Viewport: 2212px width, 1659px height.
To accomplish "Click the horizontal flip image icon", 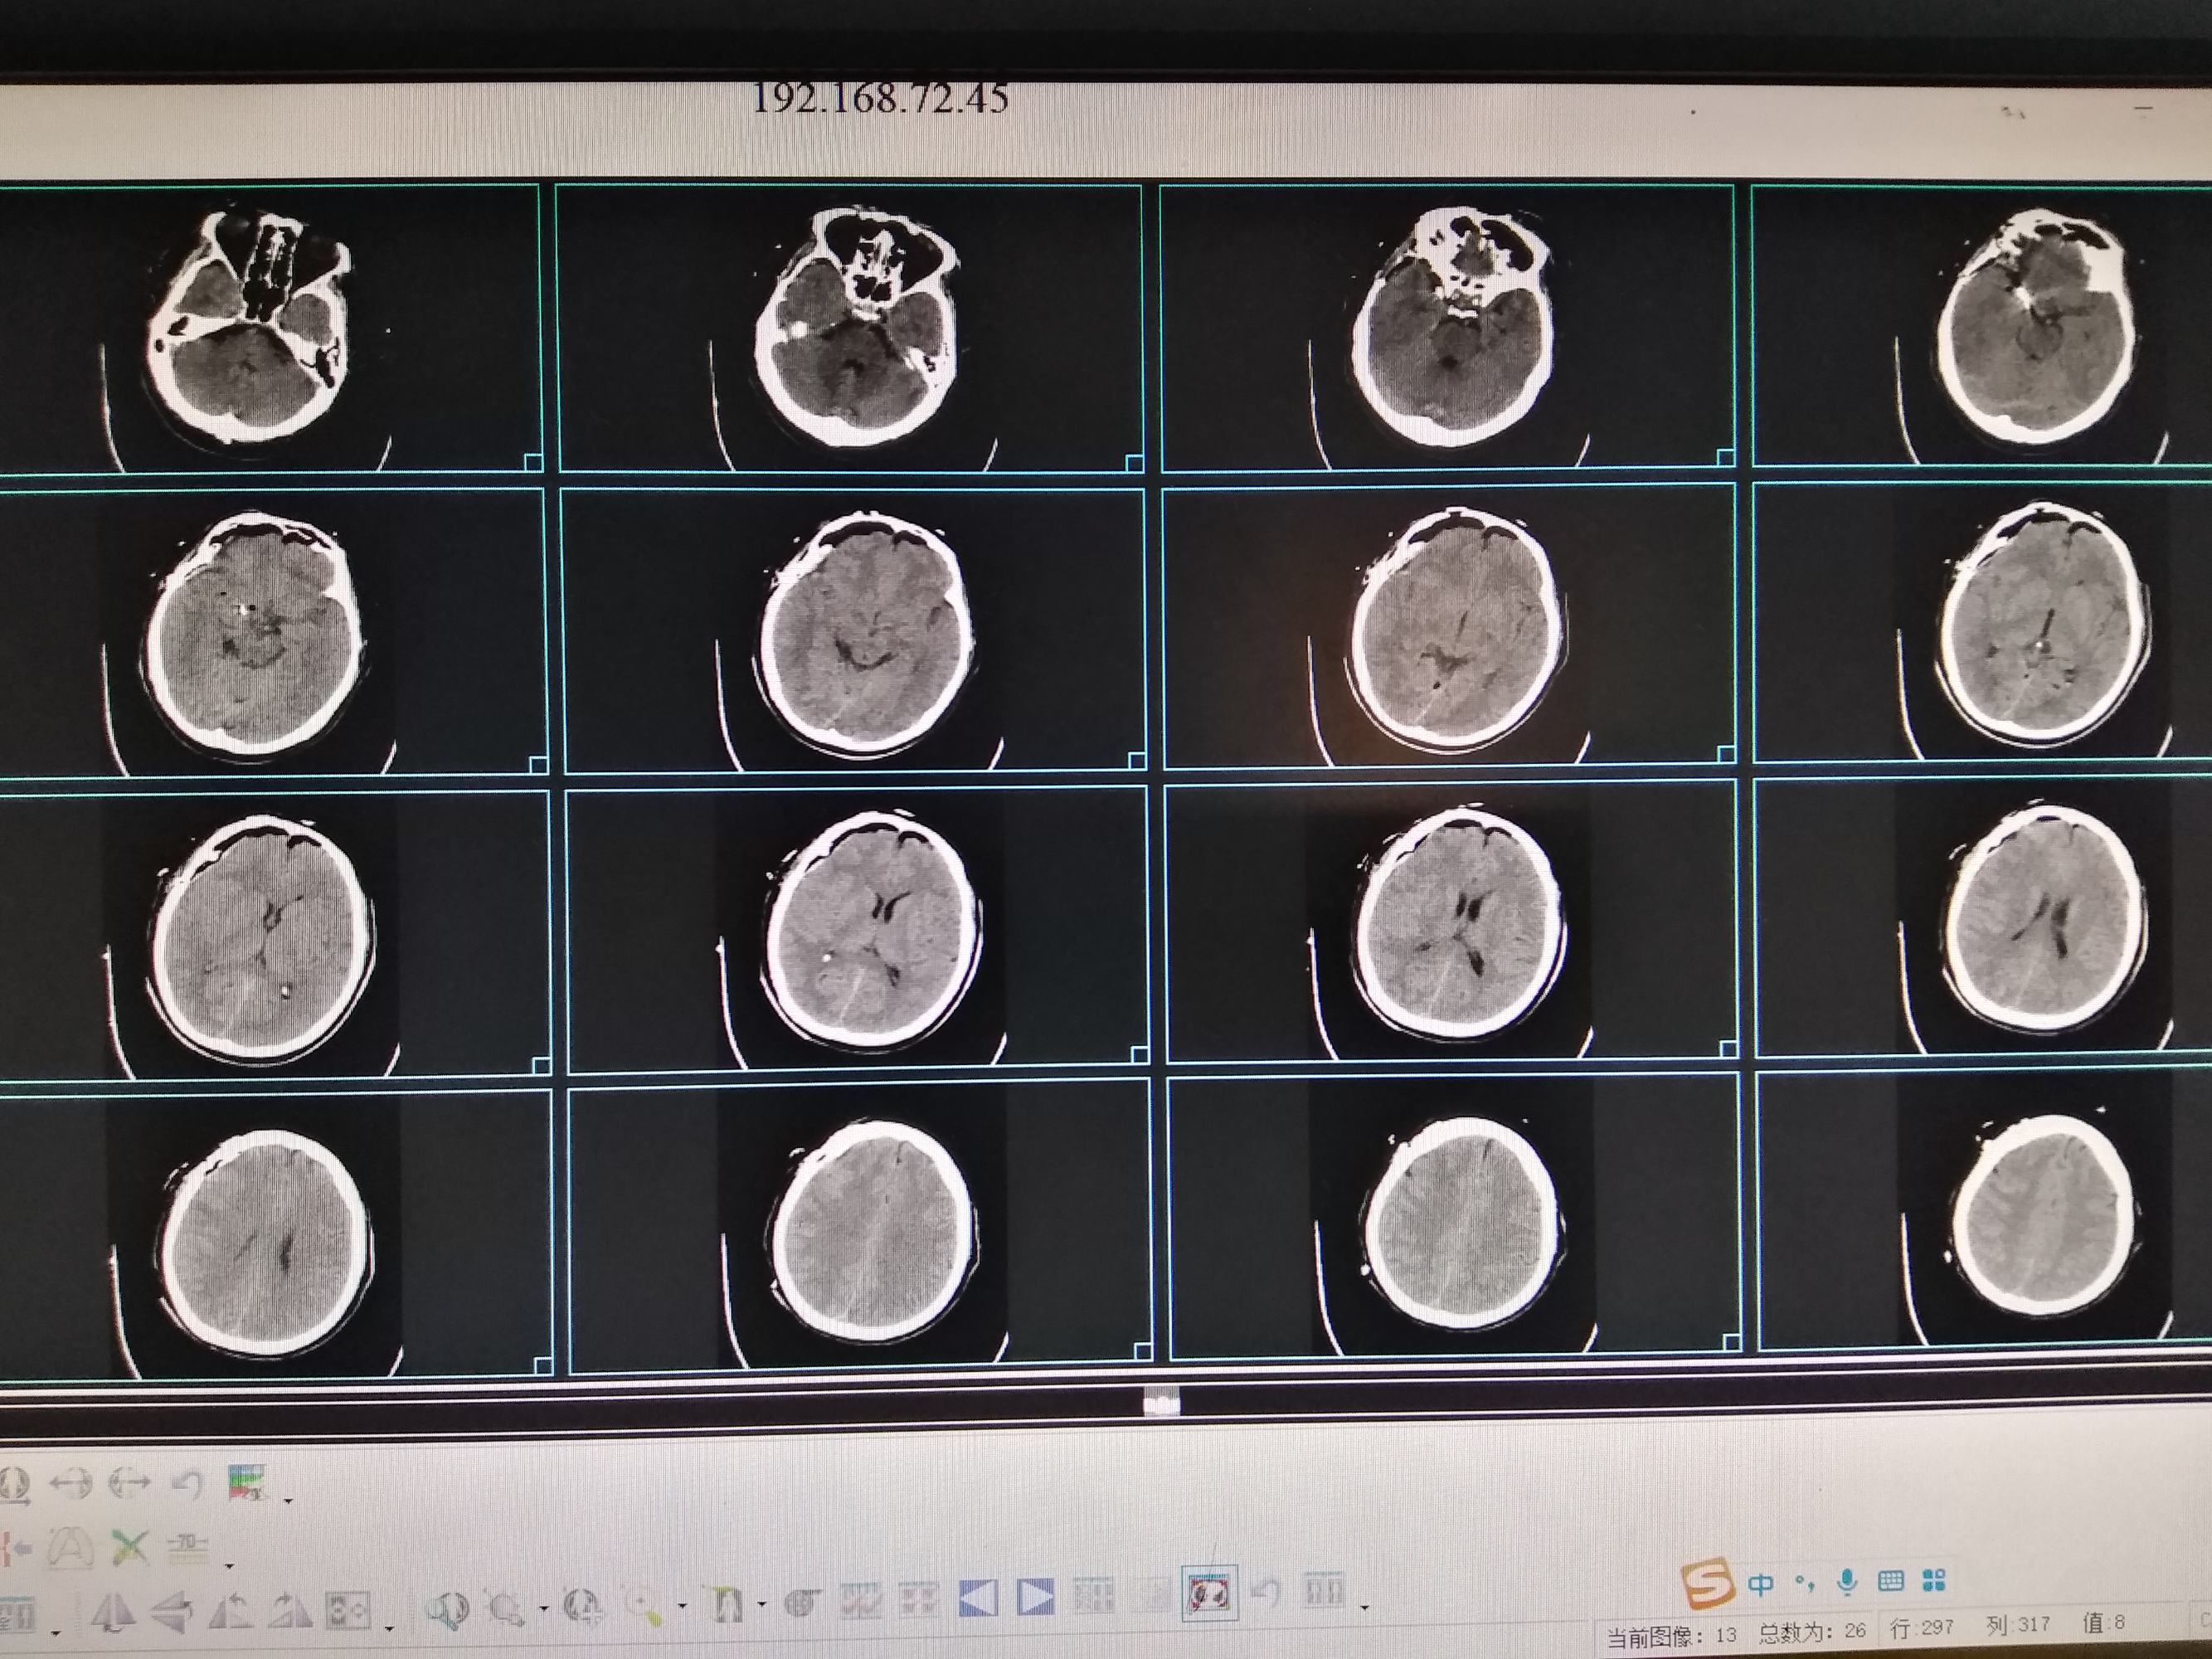I will pos(112,1611).
